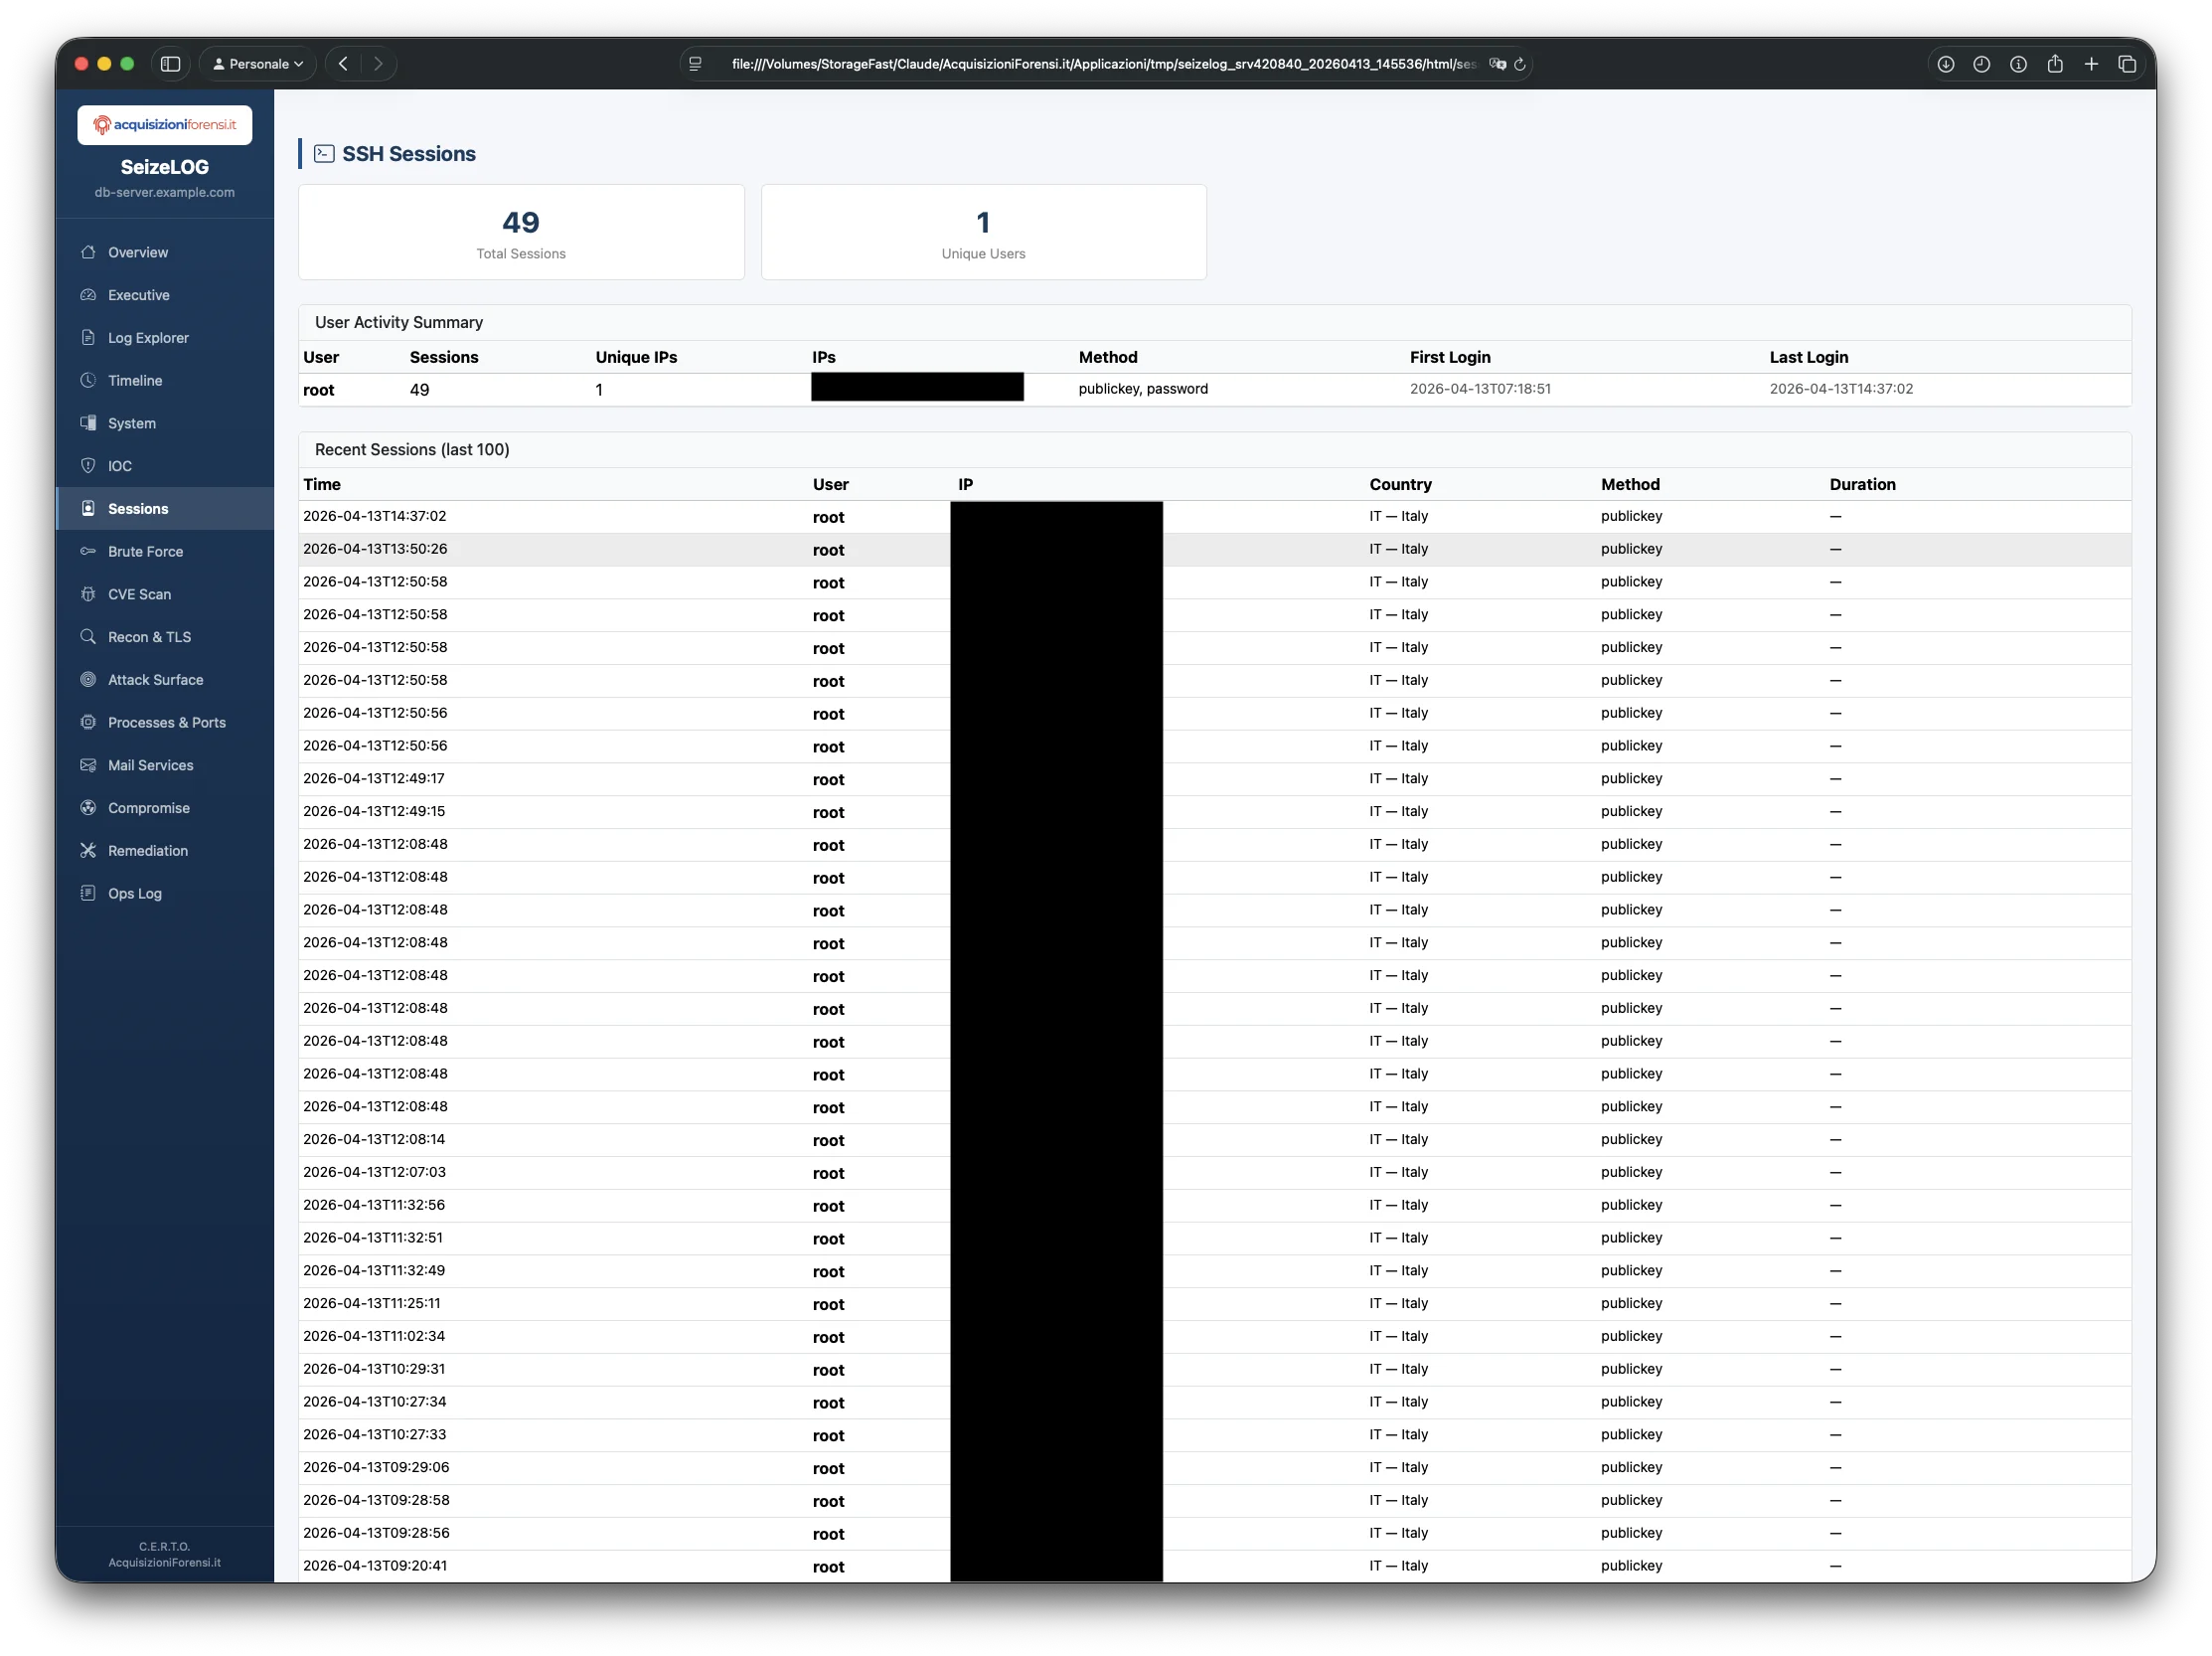Click the Recon & TLS magnifier icon
The image size is (2212, 1656).
88,636
